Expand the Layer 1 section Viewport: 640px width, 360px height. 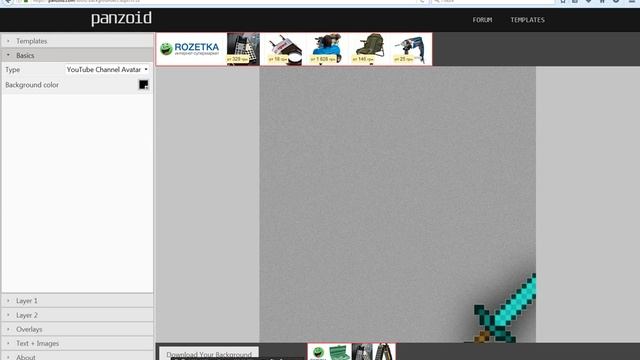coord(77,301)
